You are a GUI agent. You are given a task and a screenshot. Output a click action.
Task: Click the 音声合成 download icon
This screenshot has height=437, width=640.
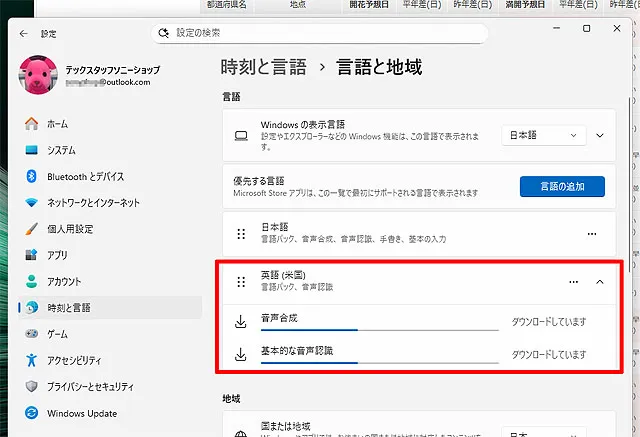240,322
